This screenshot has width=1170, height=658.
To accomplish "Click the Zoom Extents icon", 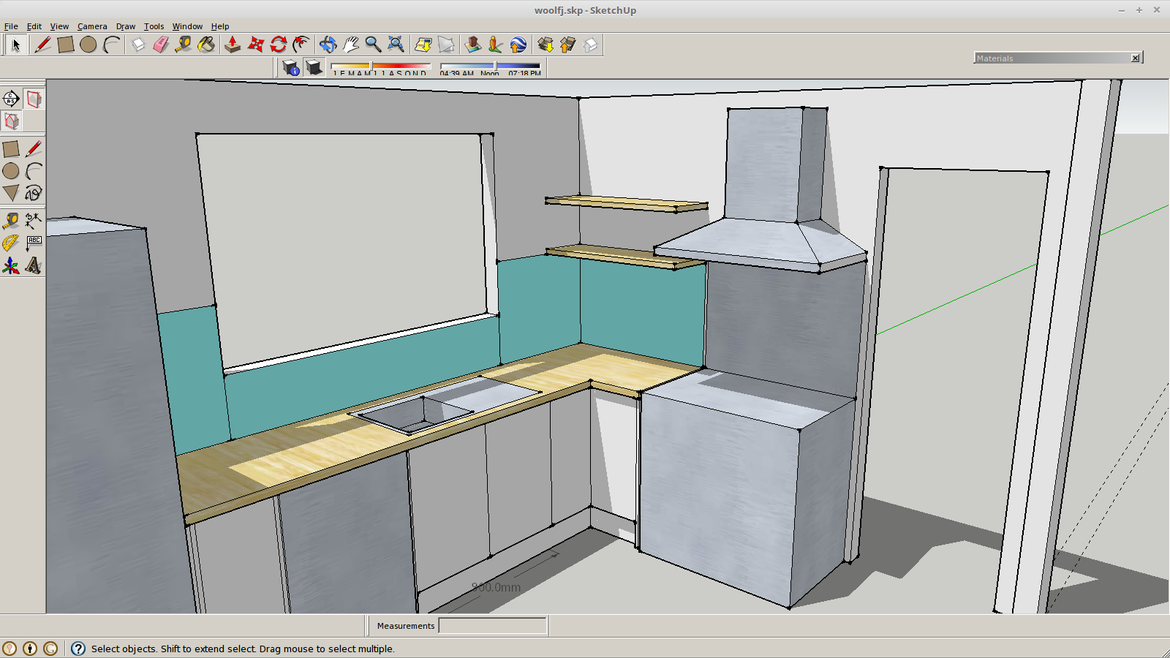I will tap(396, 45).
